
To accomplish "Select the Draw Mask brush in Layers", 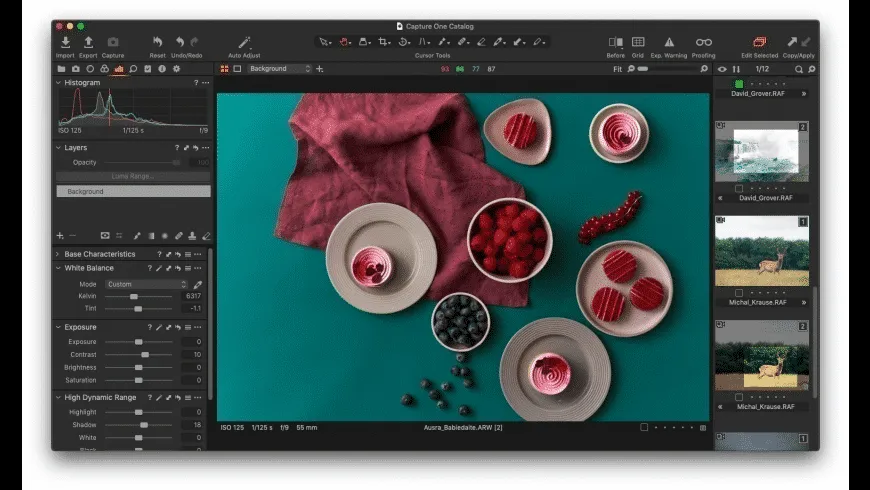I will pyautogui.click(x=136, y=236).
